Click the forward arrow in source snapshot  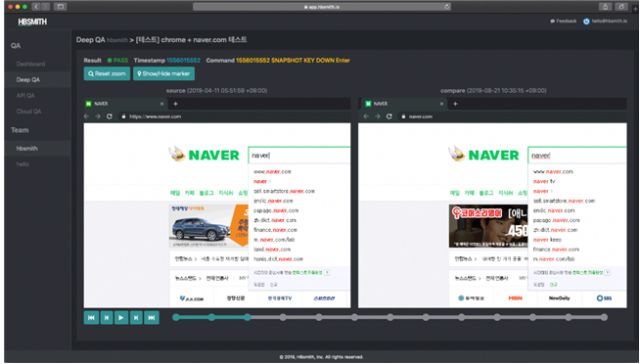(x=98, y=117)
